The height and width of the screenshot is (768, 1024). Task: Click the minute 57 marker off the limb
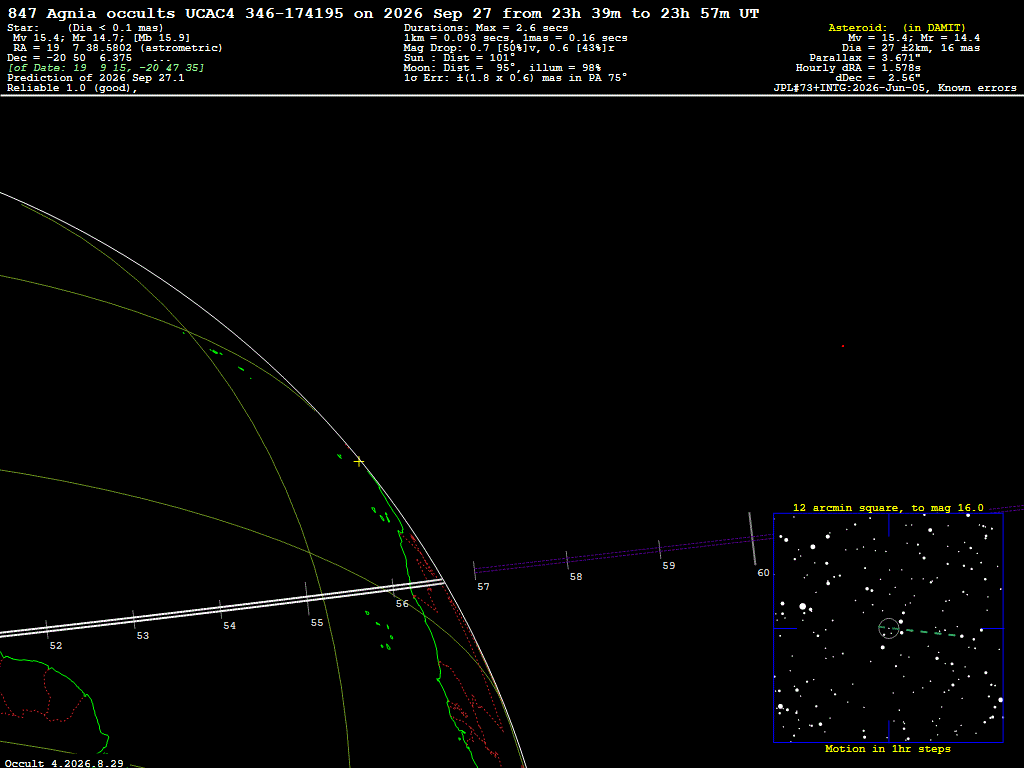coord(475,570)
